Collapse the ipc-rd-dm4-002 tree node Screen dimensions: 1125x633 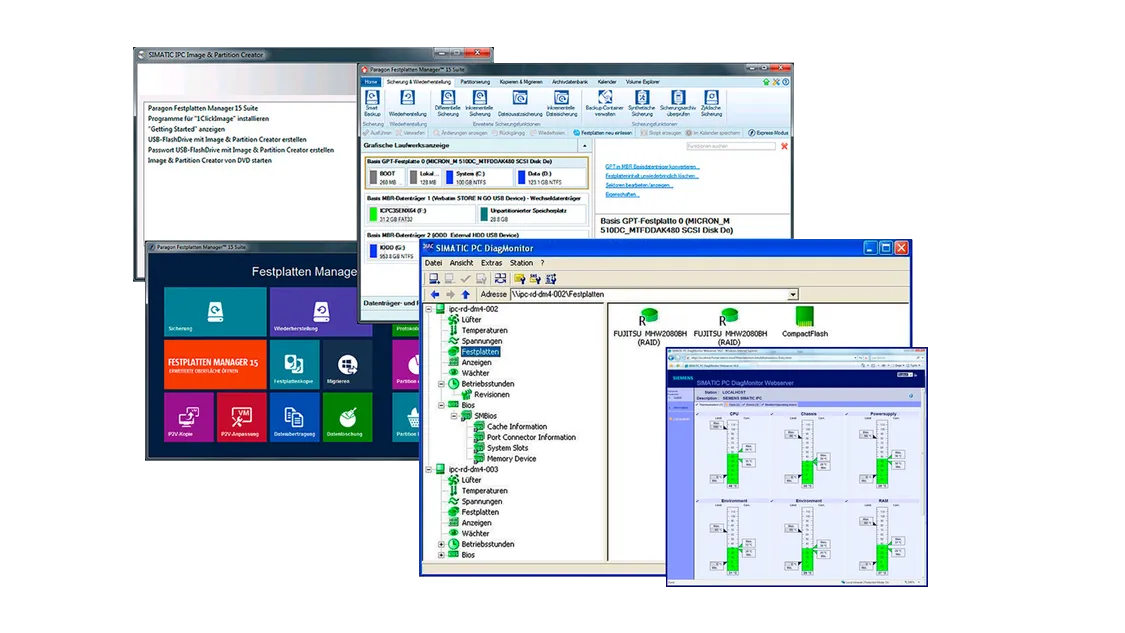coord(429,309)
